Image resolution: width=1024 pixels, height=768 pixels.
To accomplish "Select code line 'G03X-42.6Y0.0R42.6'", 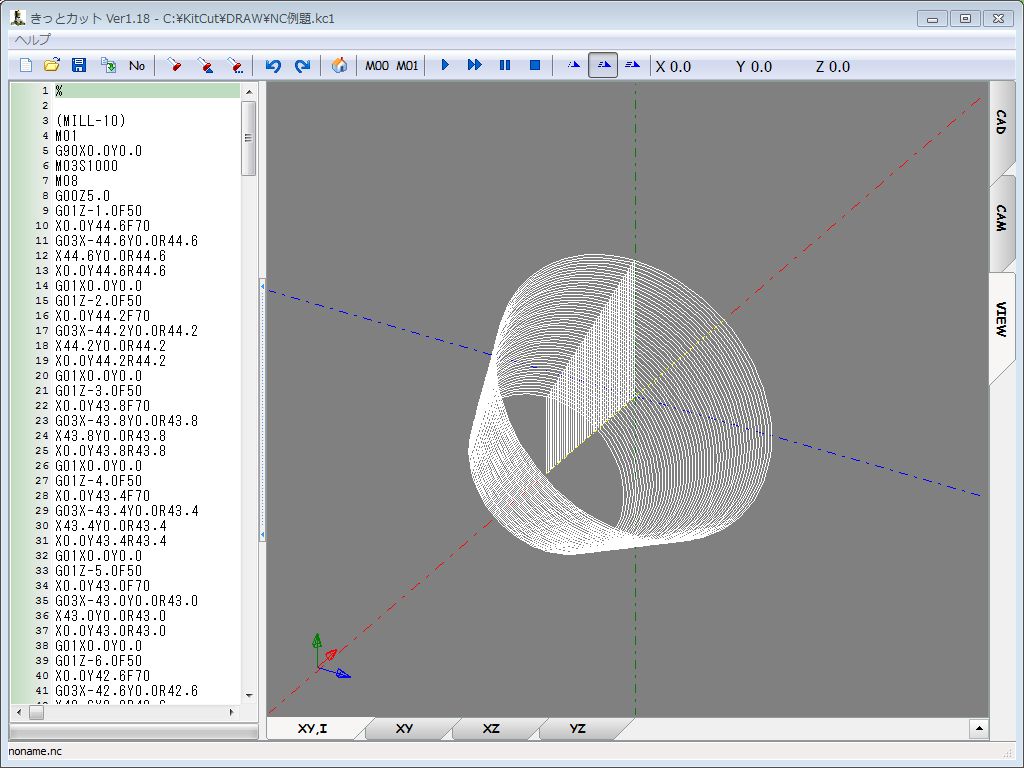I will [125, 692].
